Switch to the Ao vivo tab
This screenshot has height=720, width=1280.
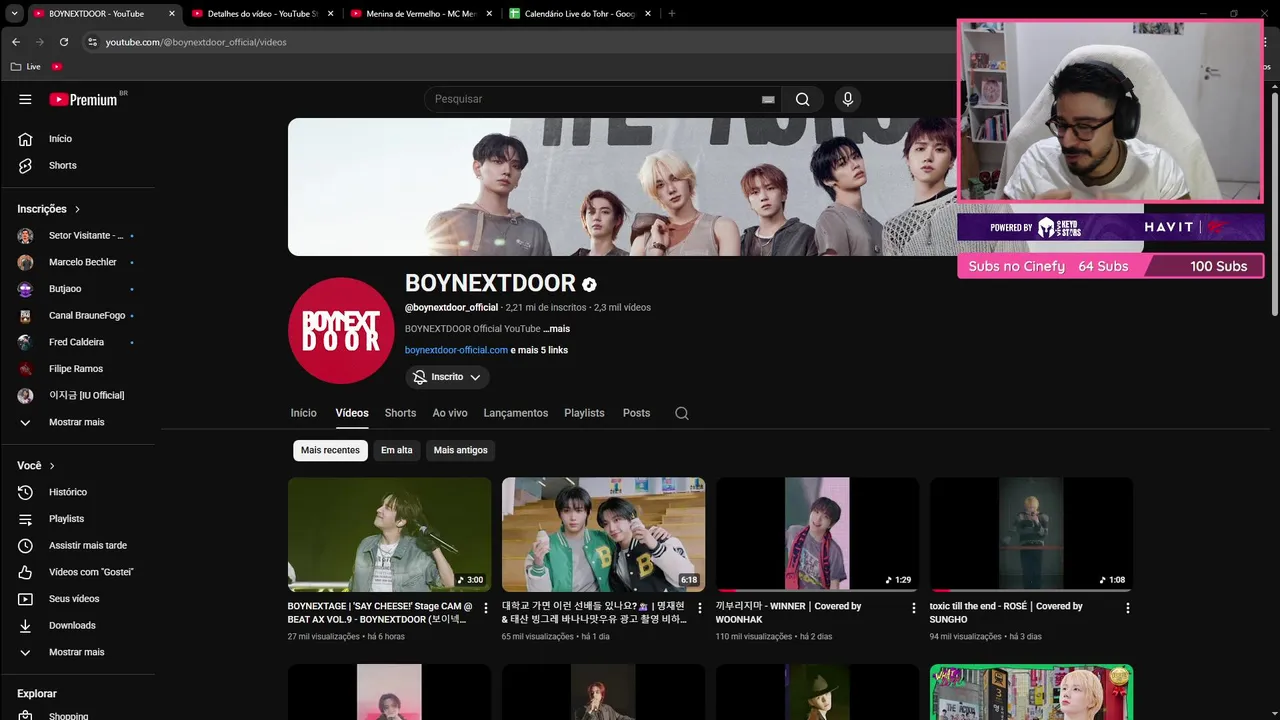[450, 413]
